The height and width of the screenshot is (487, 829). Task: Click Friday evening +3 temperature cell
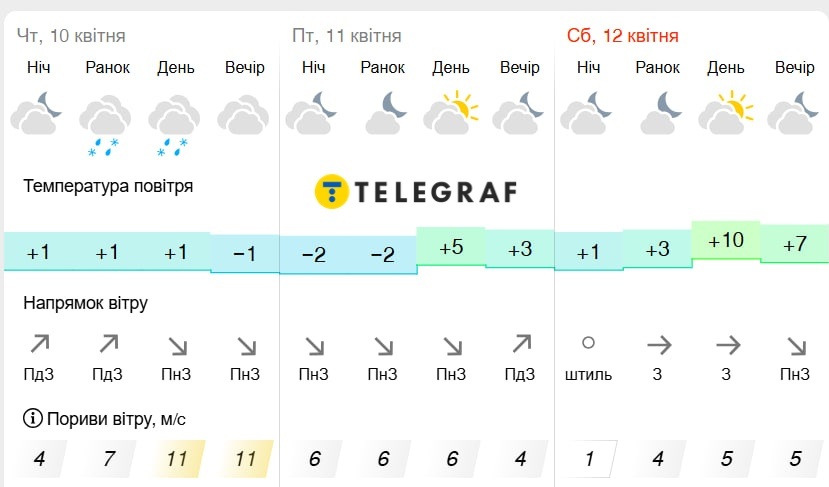[520, 249]
